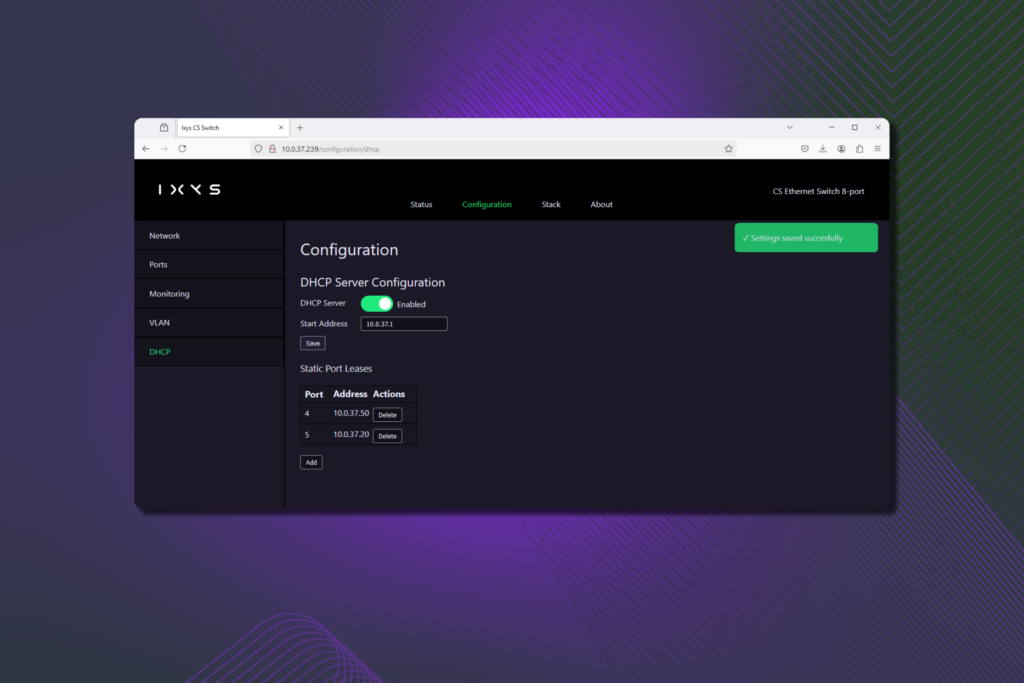
Task: Click Add to create static lease
Action: [x=311, y=462]
